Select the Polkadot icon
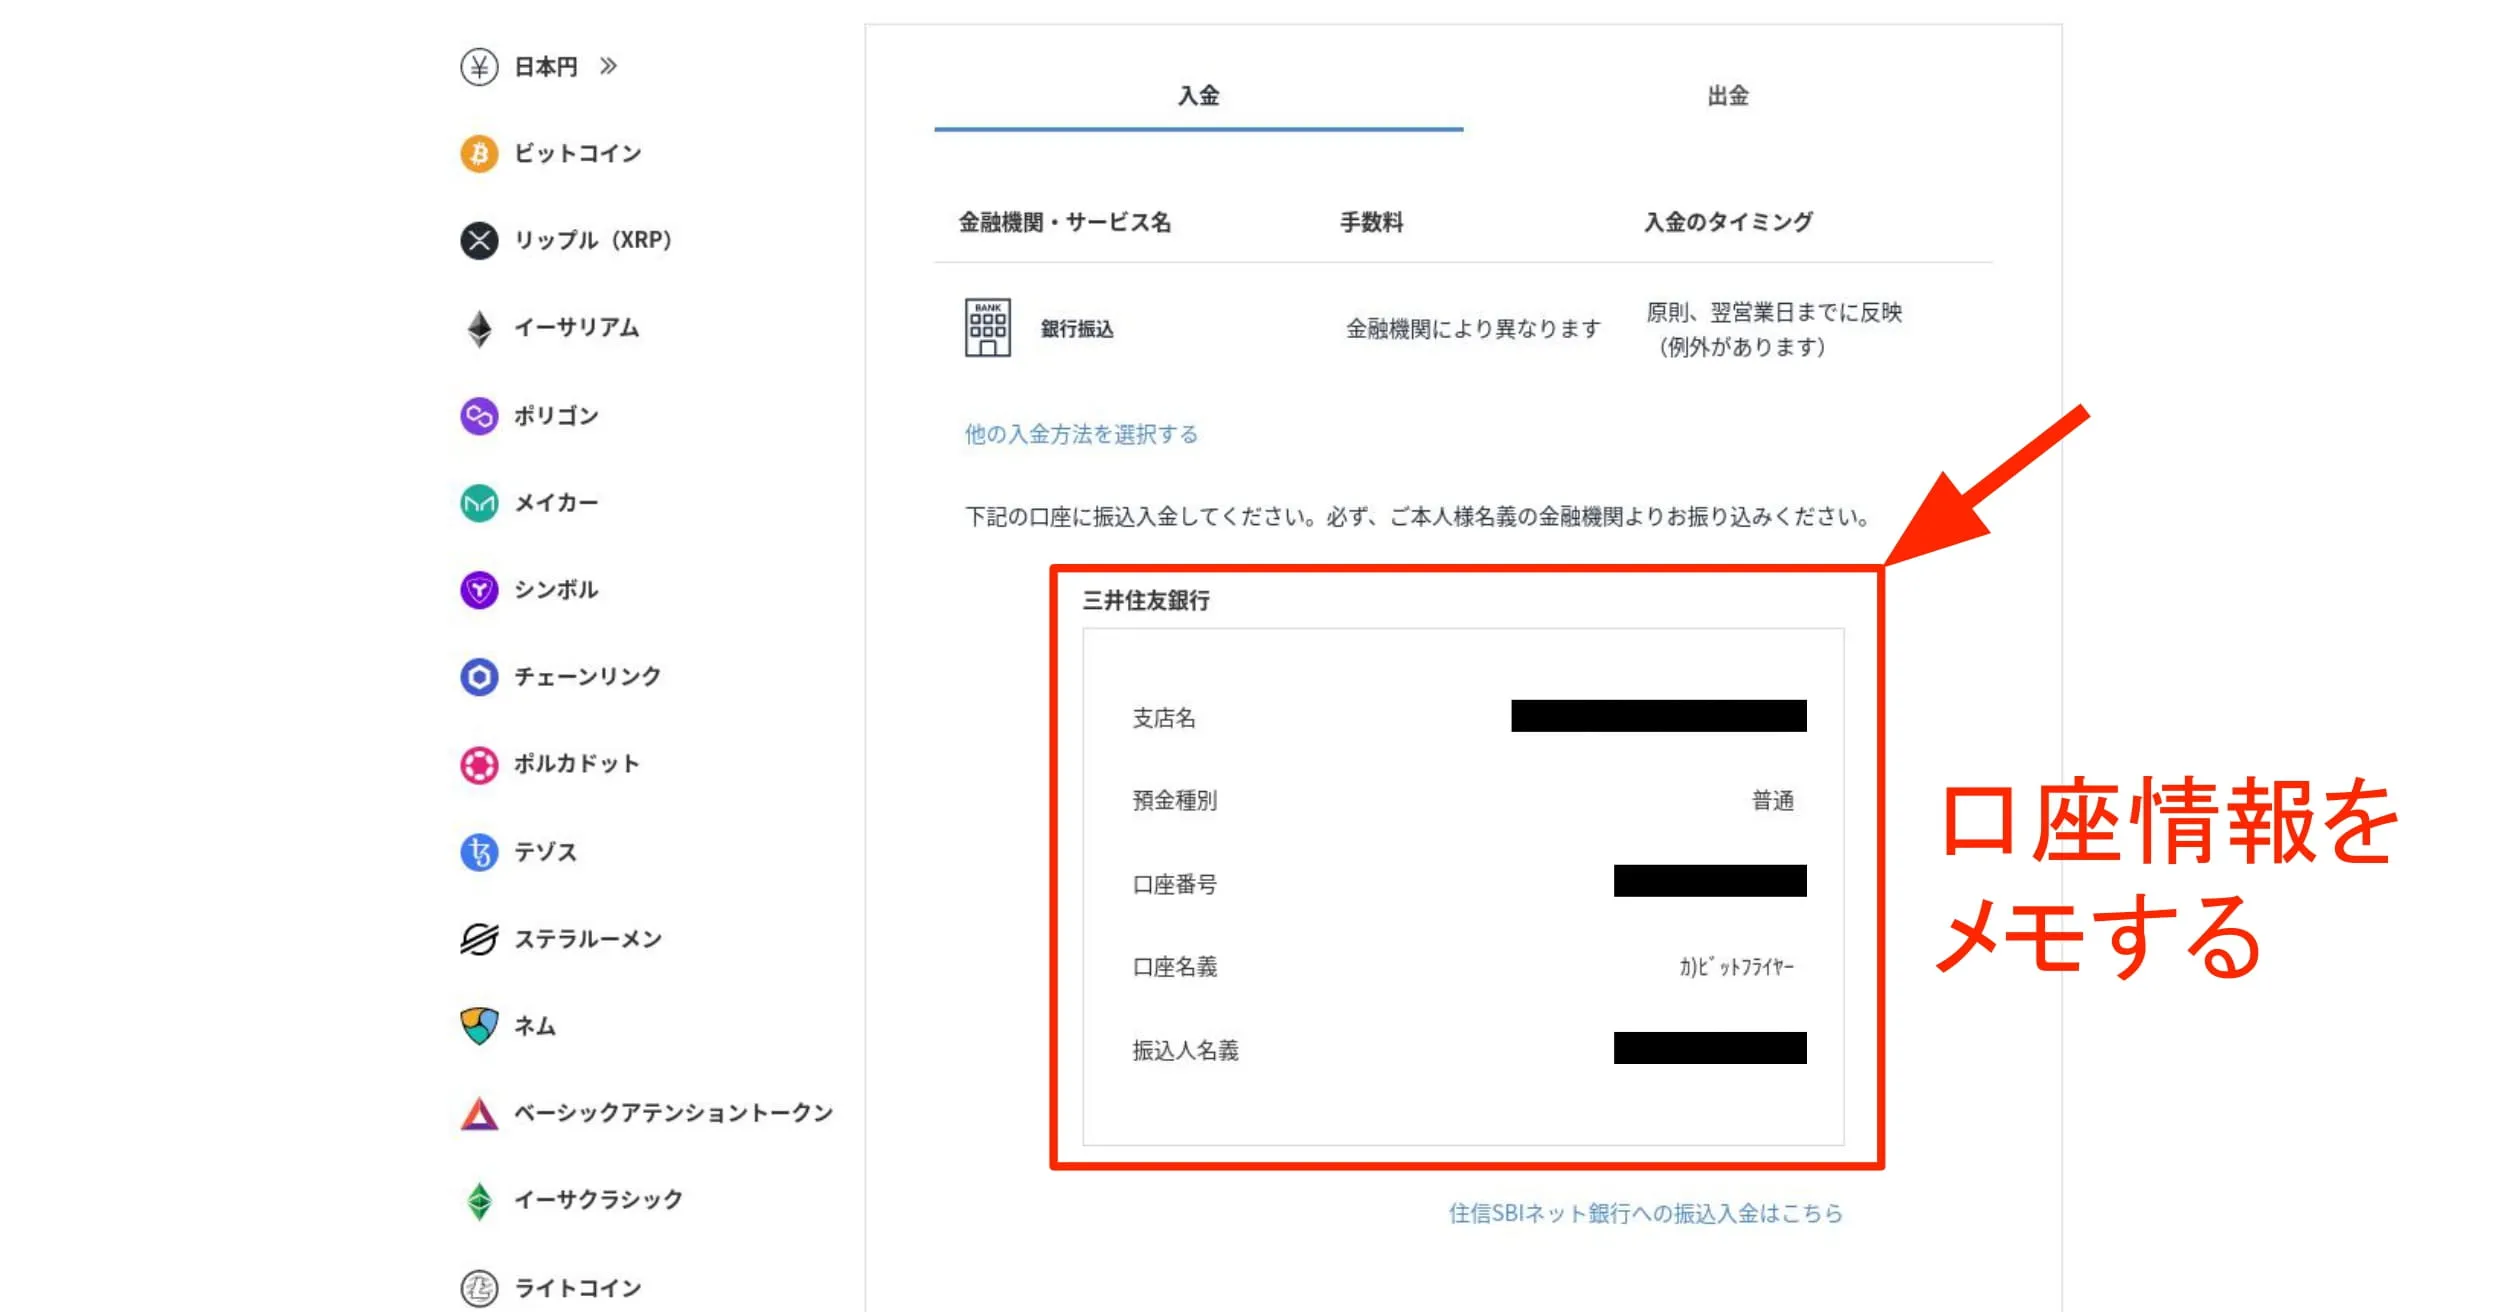The height and width of the screenshot is (1312, 2500). tap(480, 764)
